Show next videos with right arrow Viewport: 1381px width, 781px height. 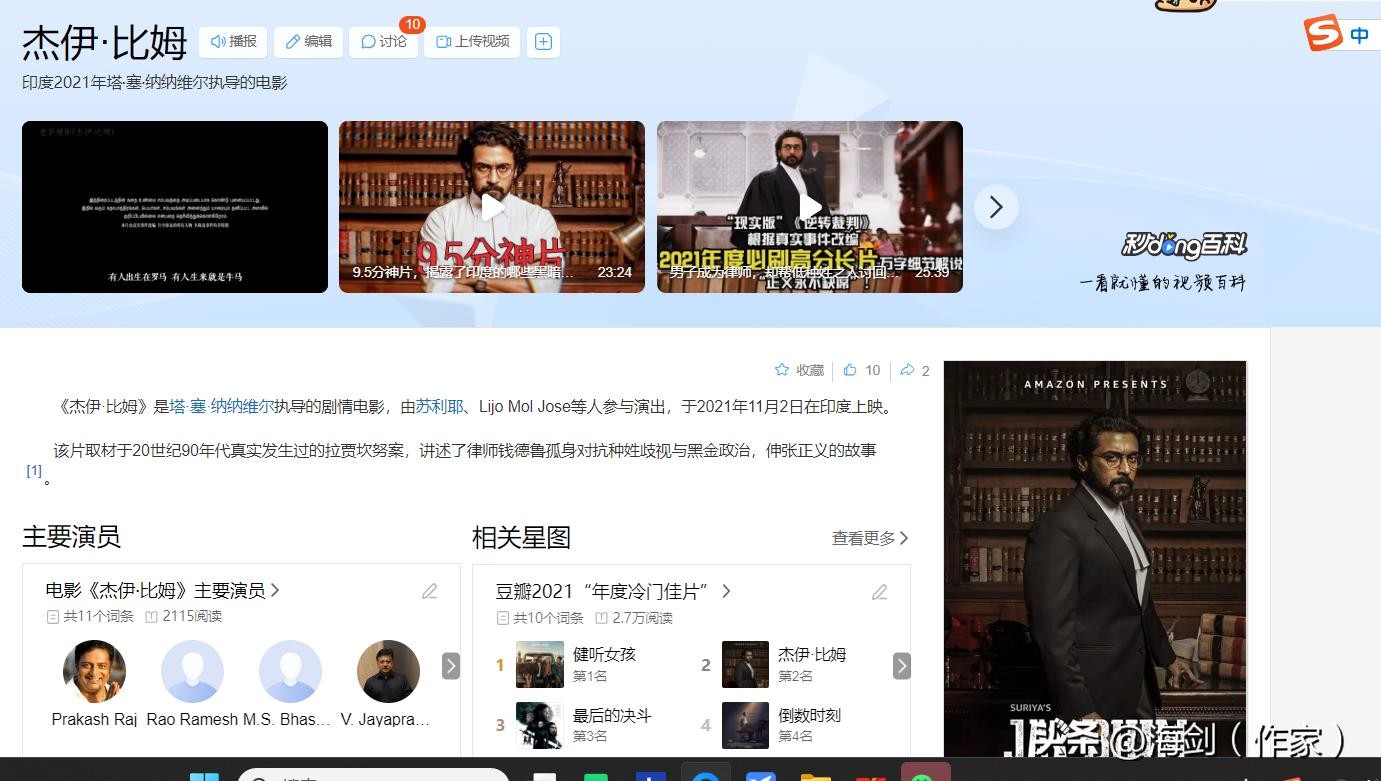pos(996,207)
